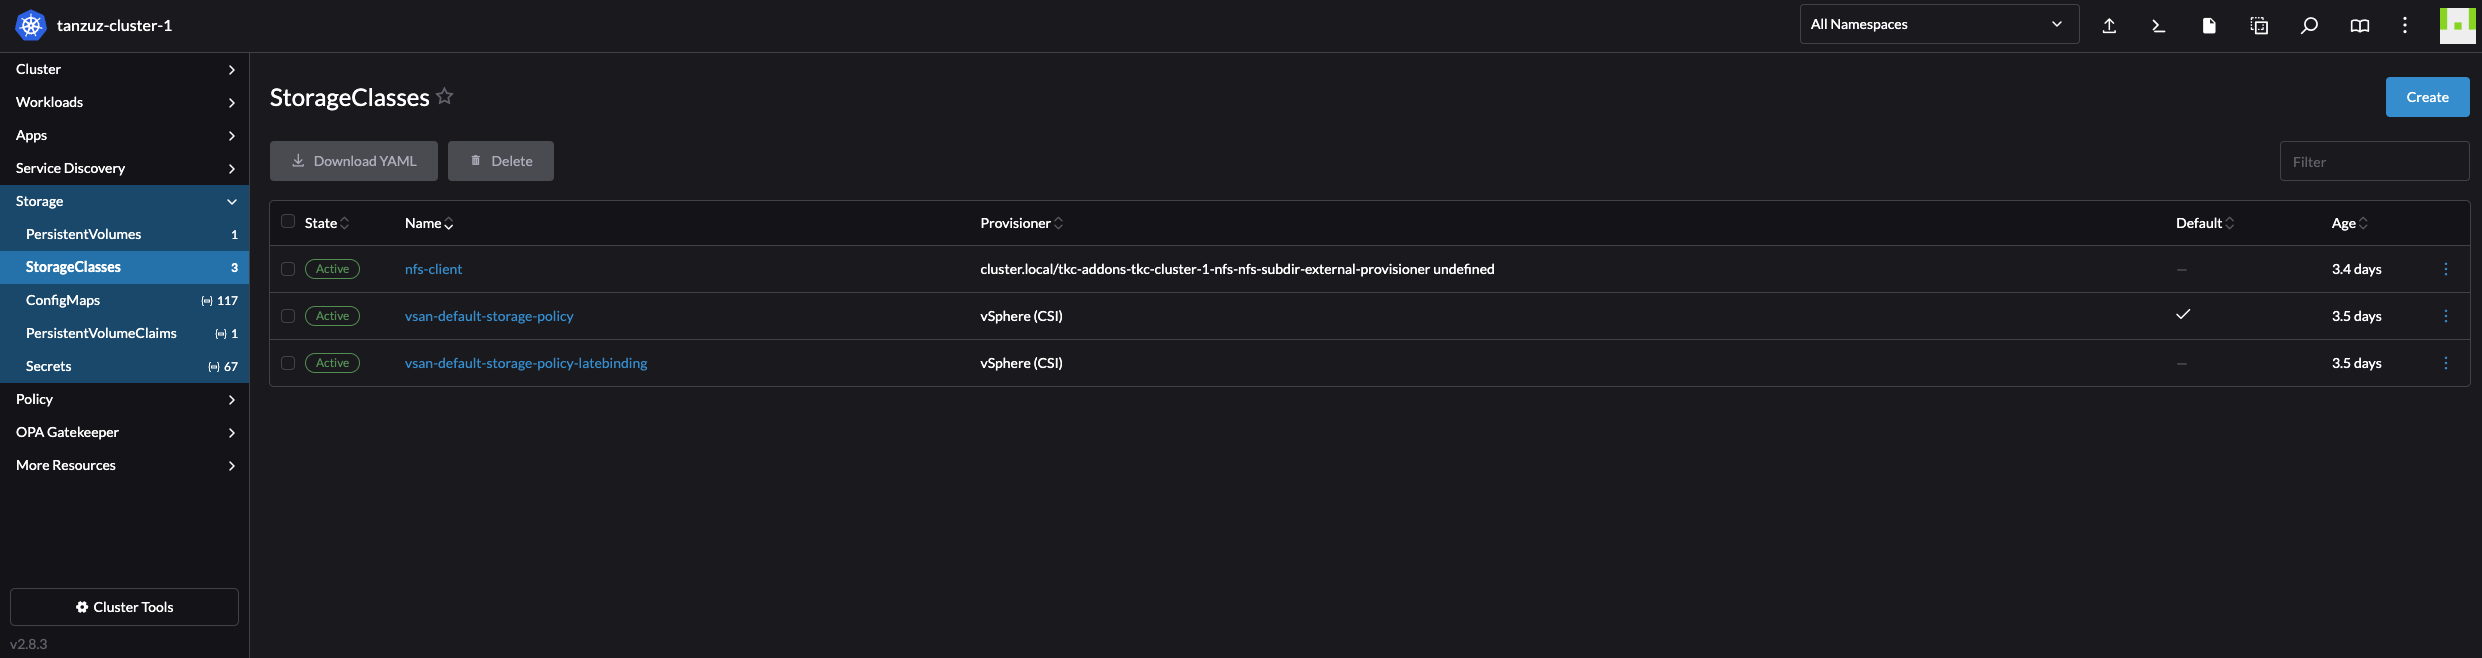The image size is (2482, 658).
Task: Click the user avatar in the header
Action: point(2458,26)
